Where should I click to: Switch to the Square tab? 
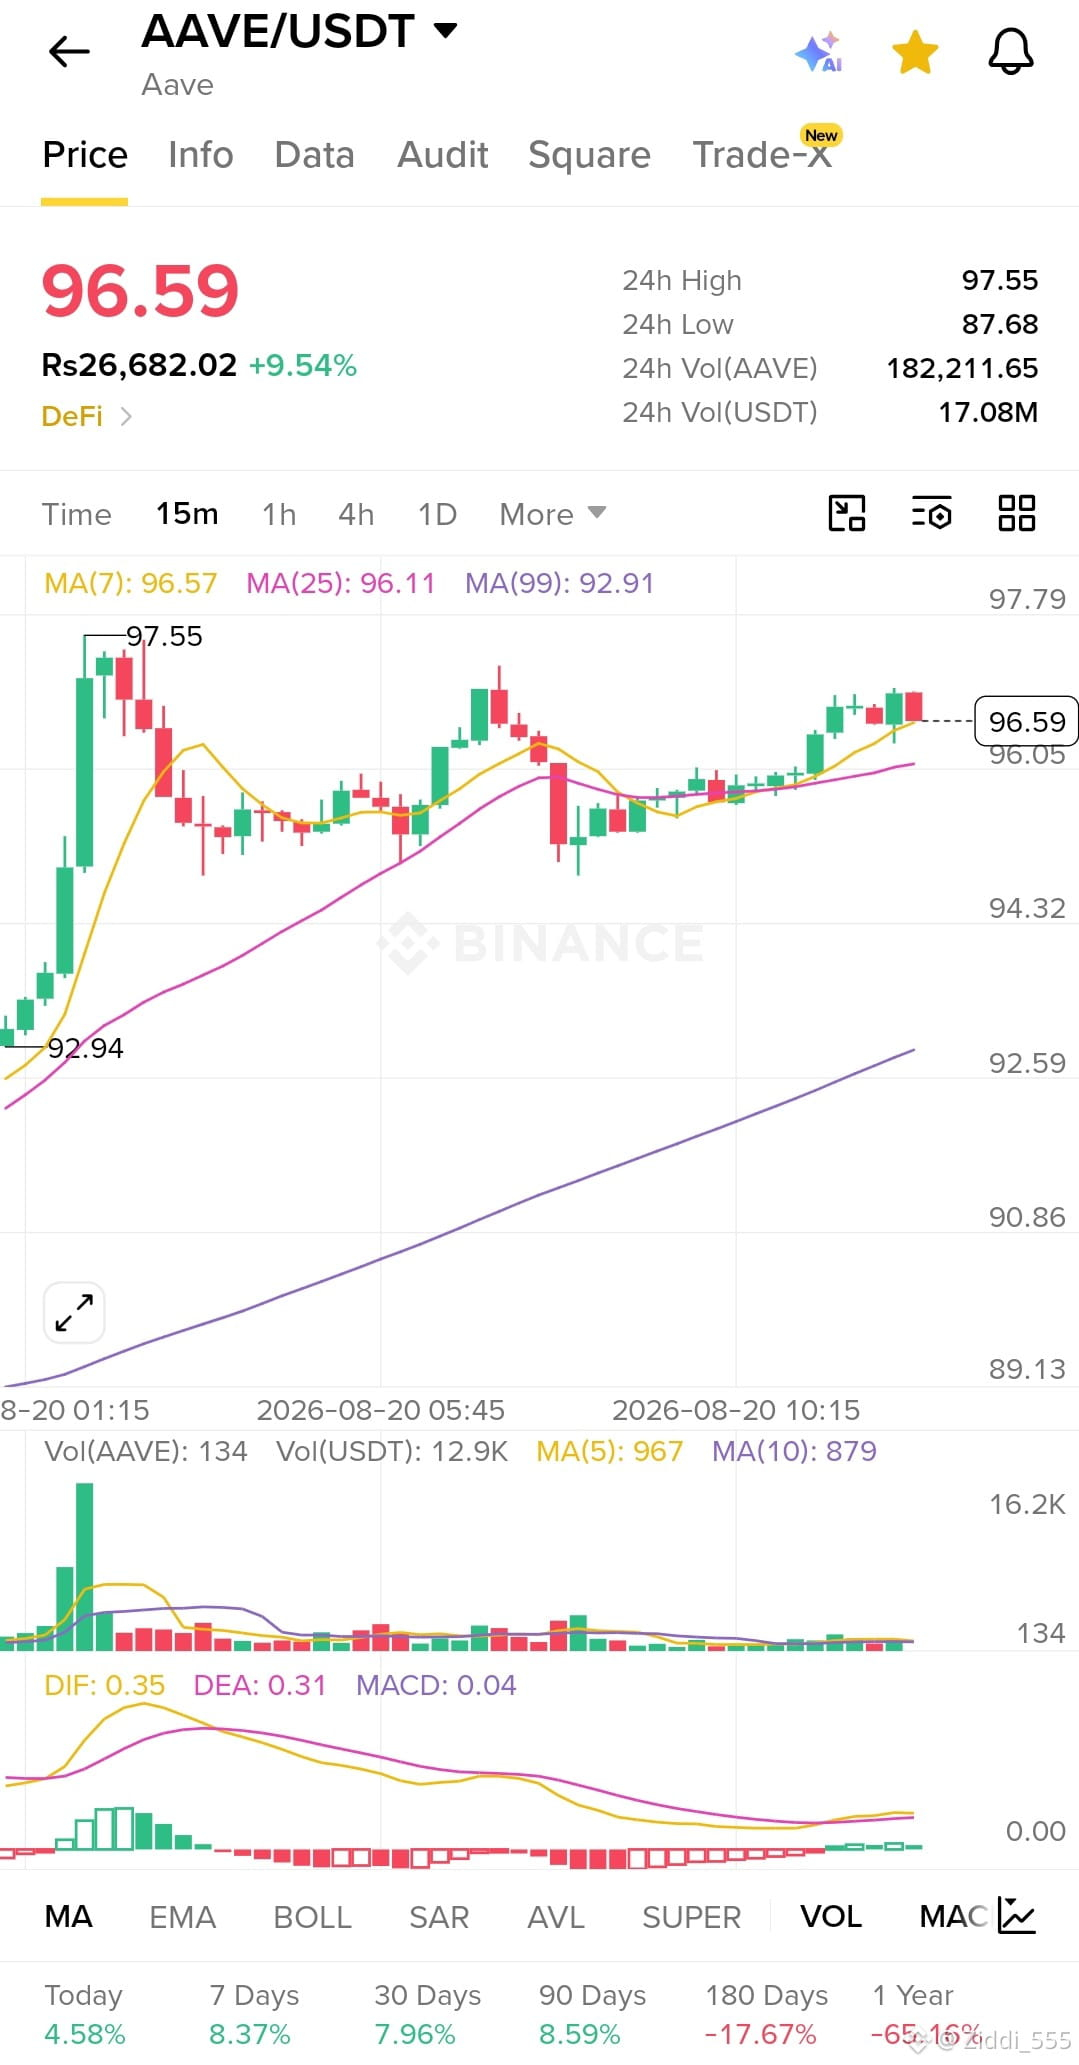click(590, 155)
